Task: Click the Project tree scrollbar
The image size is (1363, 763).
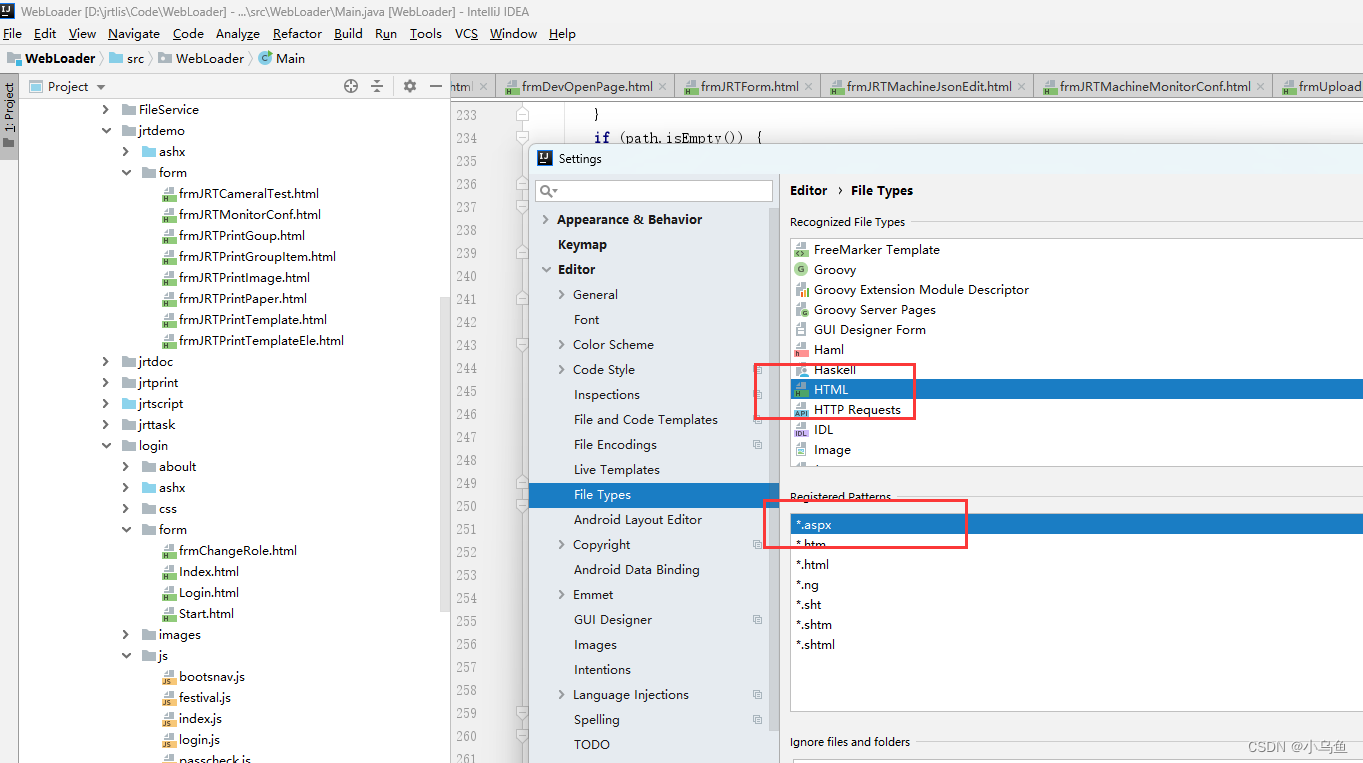Action: [x=445, y=455]
